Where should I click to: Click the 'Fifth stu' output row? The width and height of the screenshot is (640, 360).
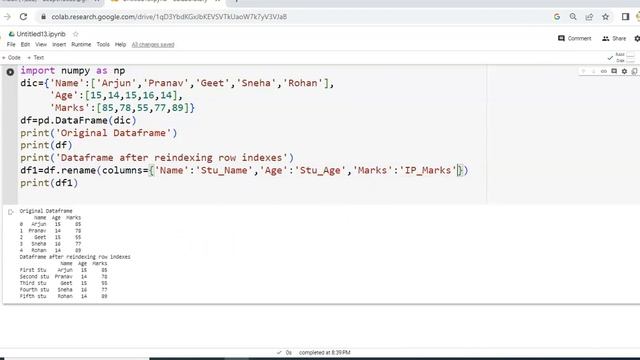pos(63,296)
